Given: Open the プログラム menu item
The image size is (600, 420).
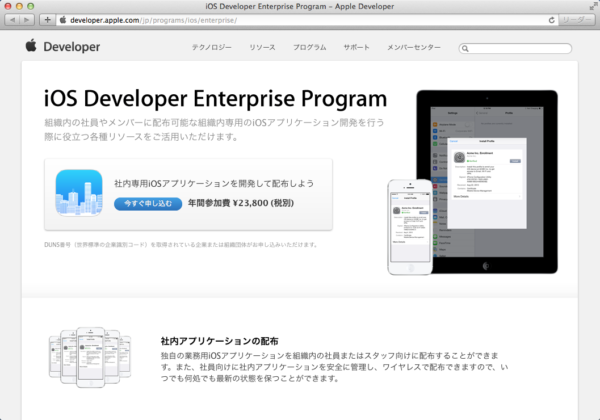Looking at the screenshot, I should point(310,47).
